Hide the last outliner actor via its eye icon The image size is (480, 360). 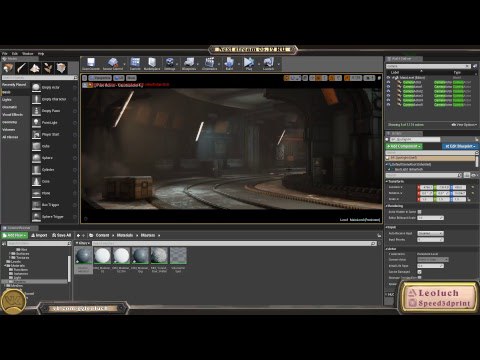388,104
